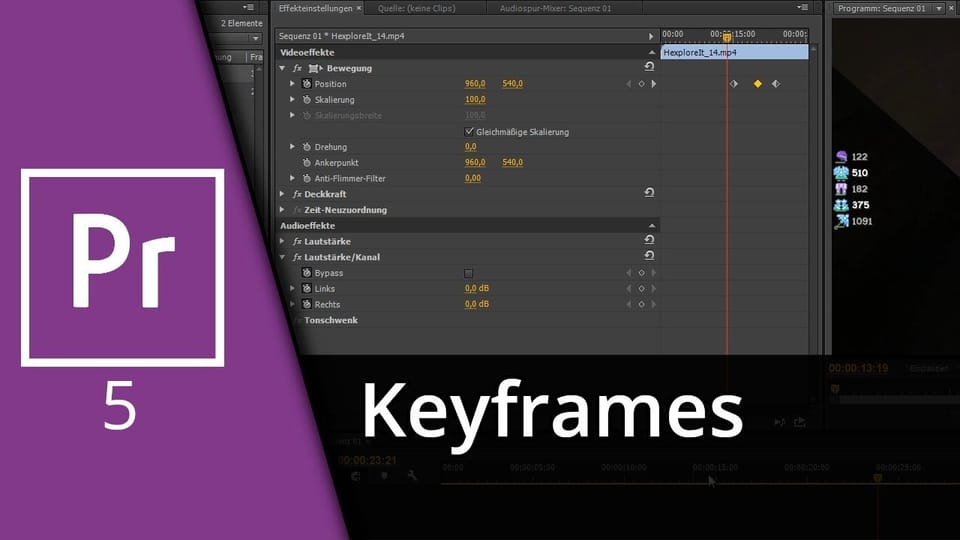Toggle Drehung animation stopwatch
This screenshot has width=960, height=540.
tap(307, 147)
